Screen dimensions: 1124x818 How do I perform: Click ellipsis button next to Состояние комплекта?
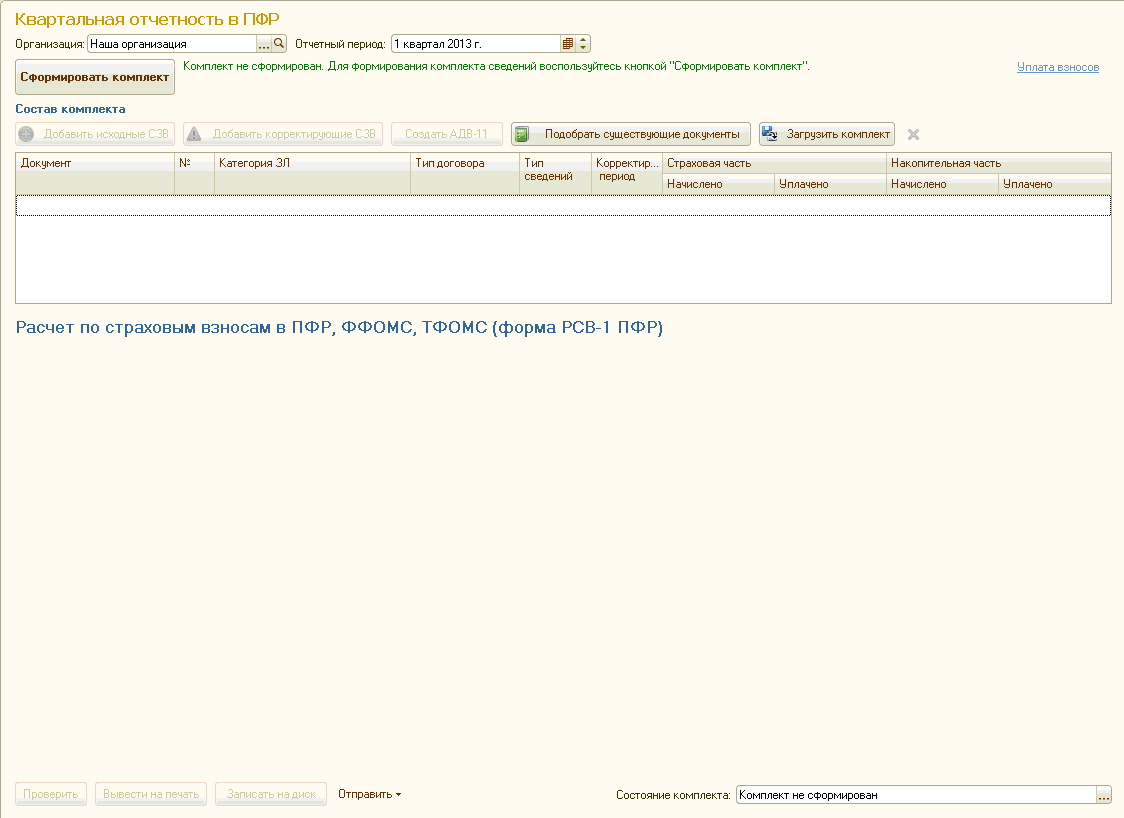[x=1104, y=795]
